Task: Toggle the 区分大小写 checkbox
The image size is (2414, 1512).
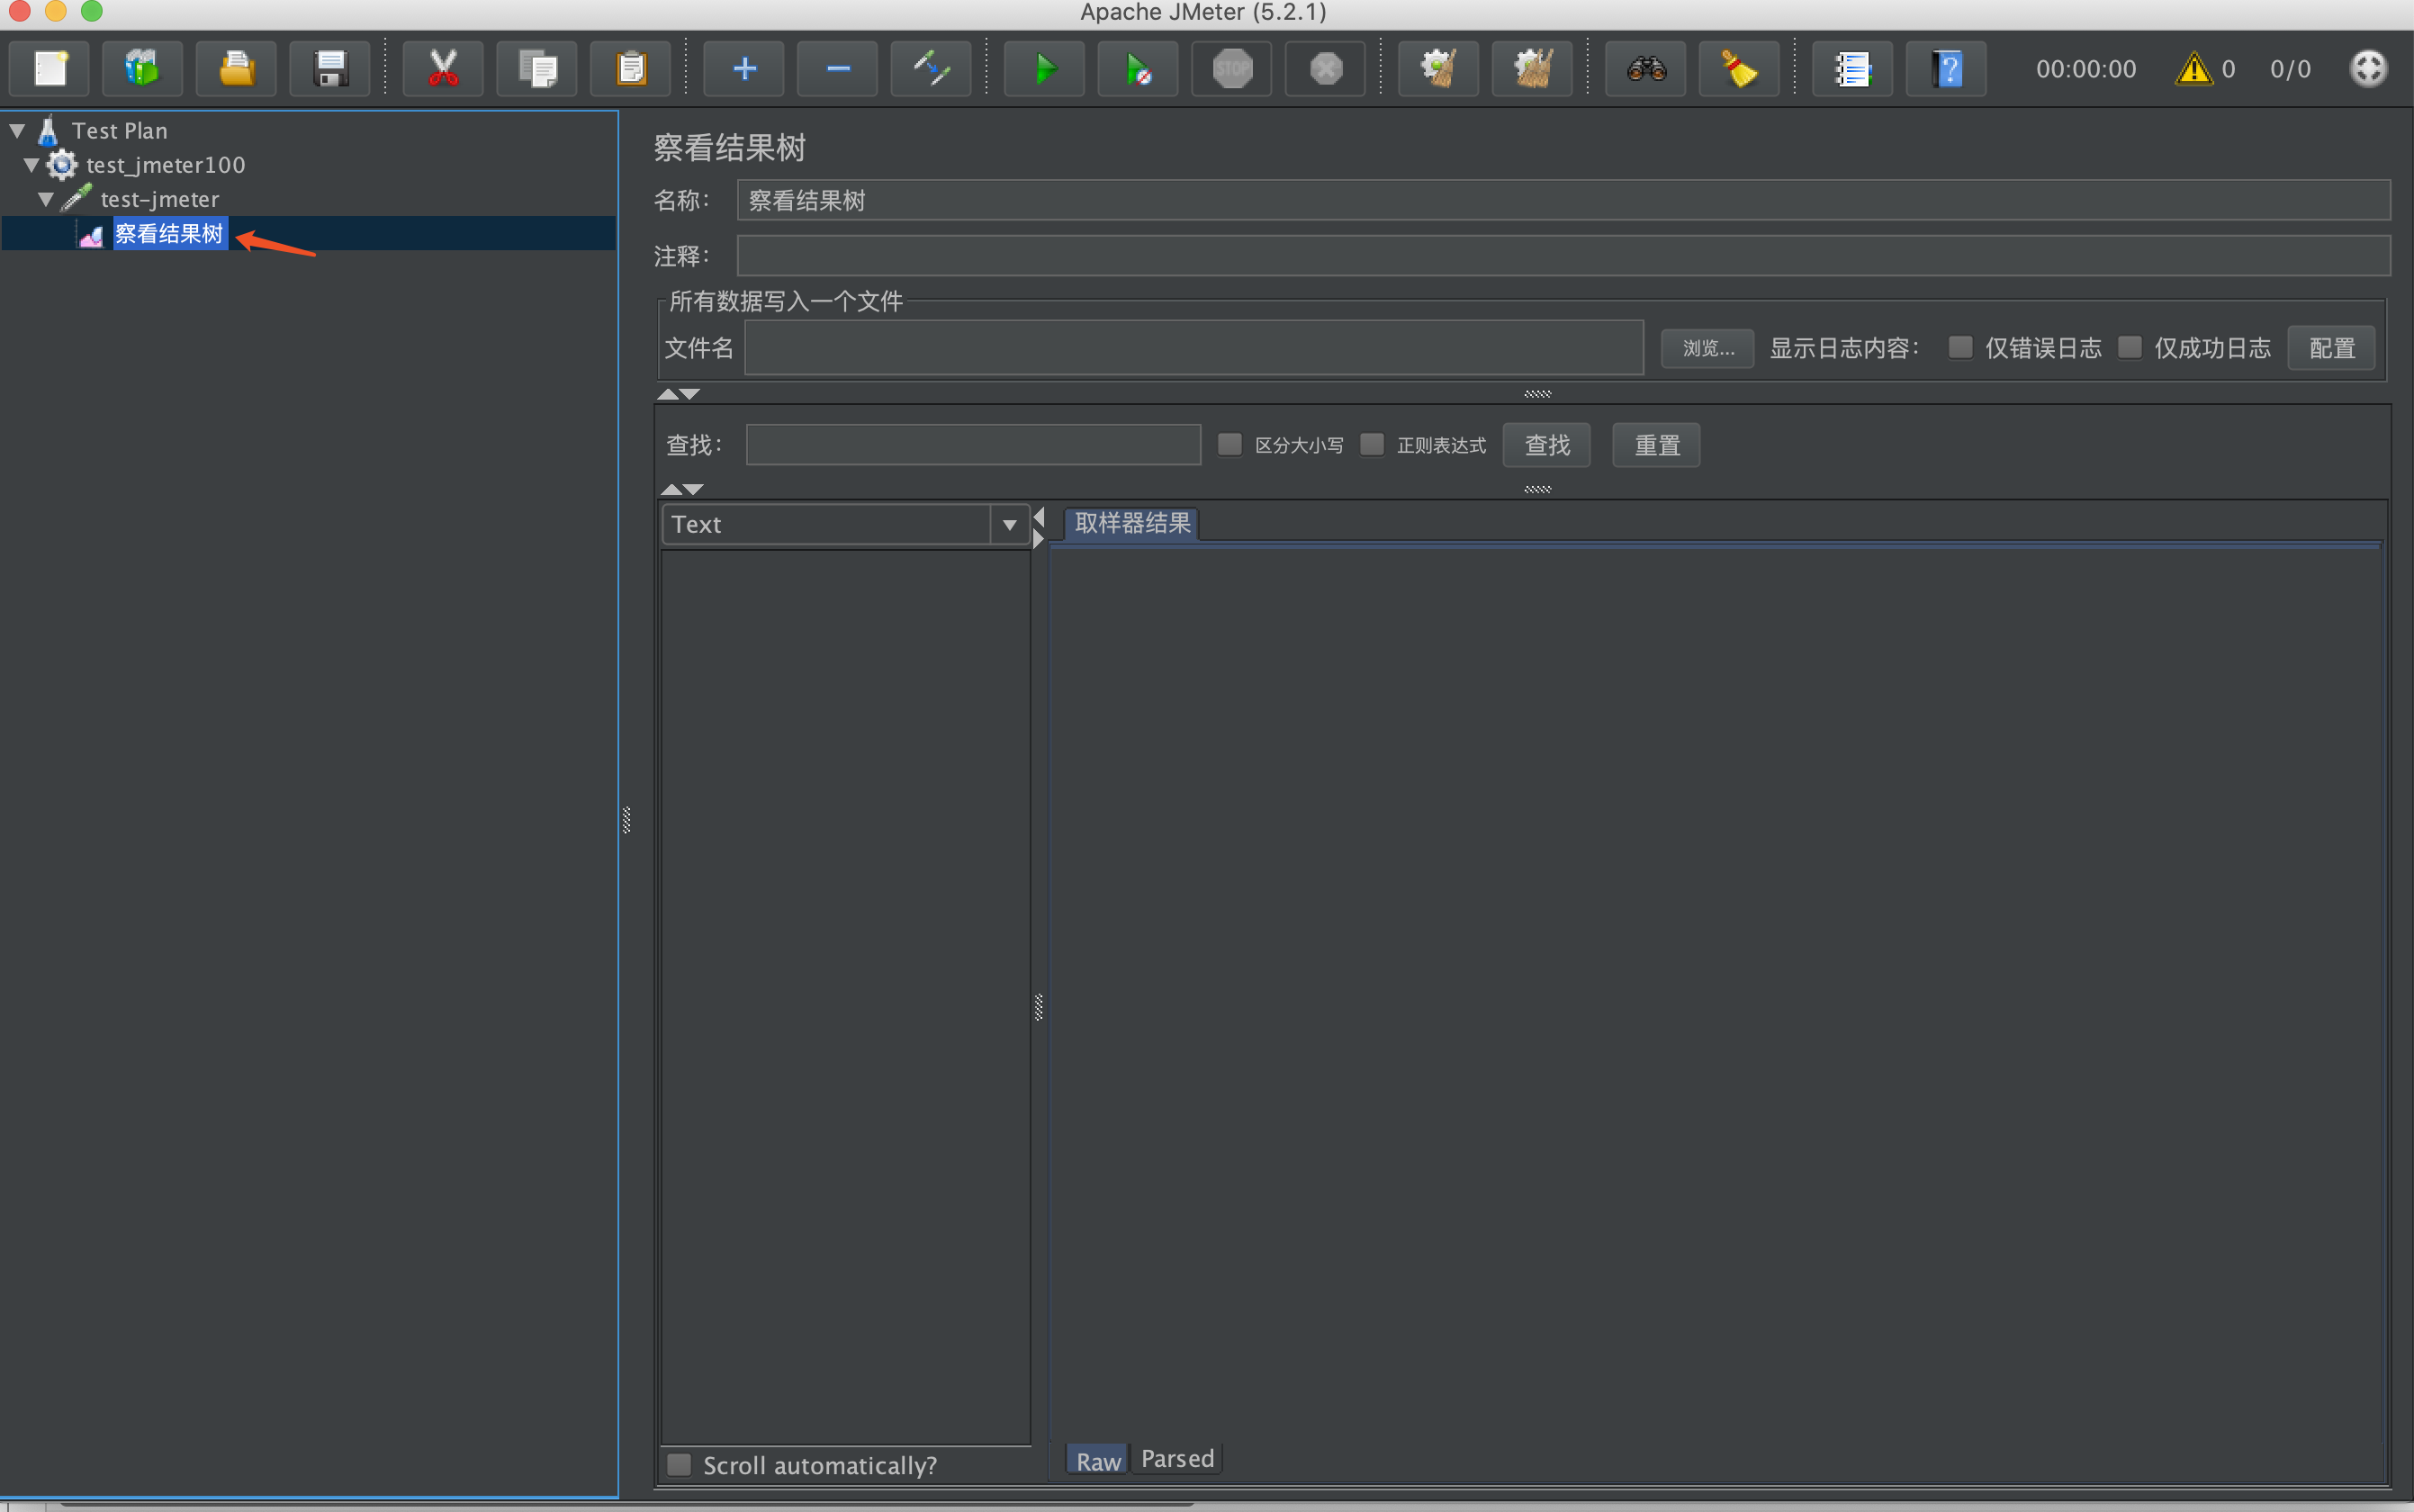Action: (1230, 444)
